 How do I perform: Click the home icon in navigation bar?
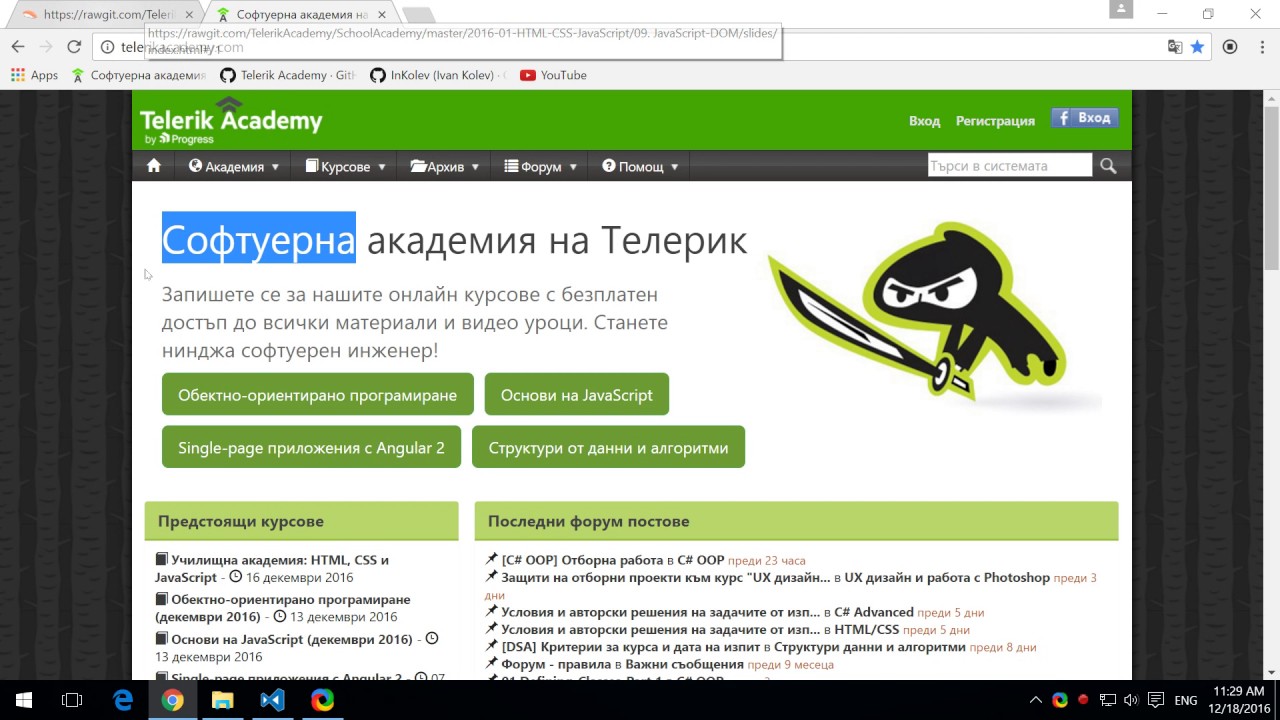pyautogui.click(x=154, y=166)
